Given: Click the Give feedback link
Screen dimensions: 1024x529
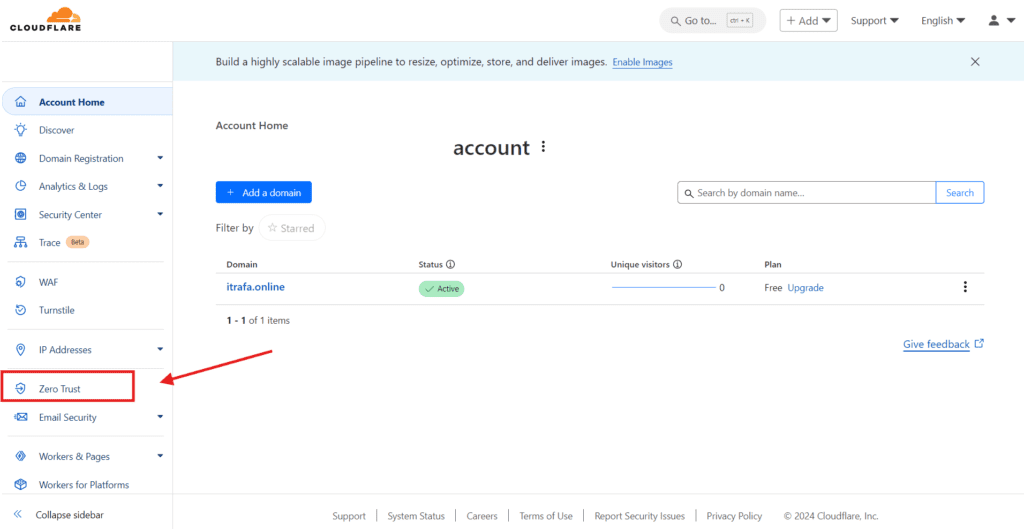Looking at the screenshot, I should [943, 344].
